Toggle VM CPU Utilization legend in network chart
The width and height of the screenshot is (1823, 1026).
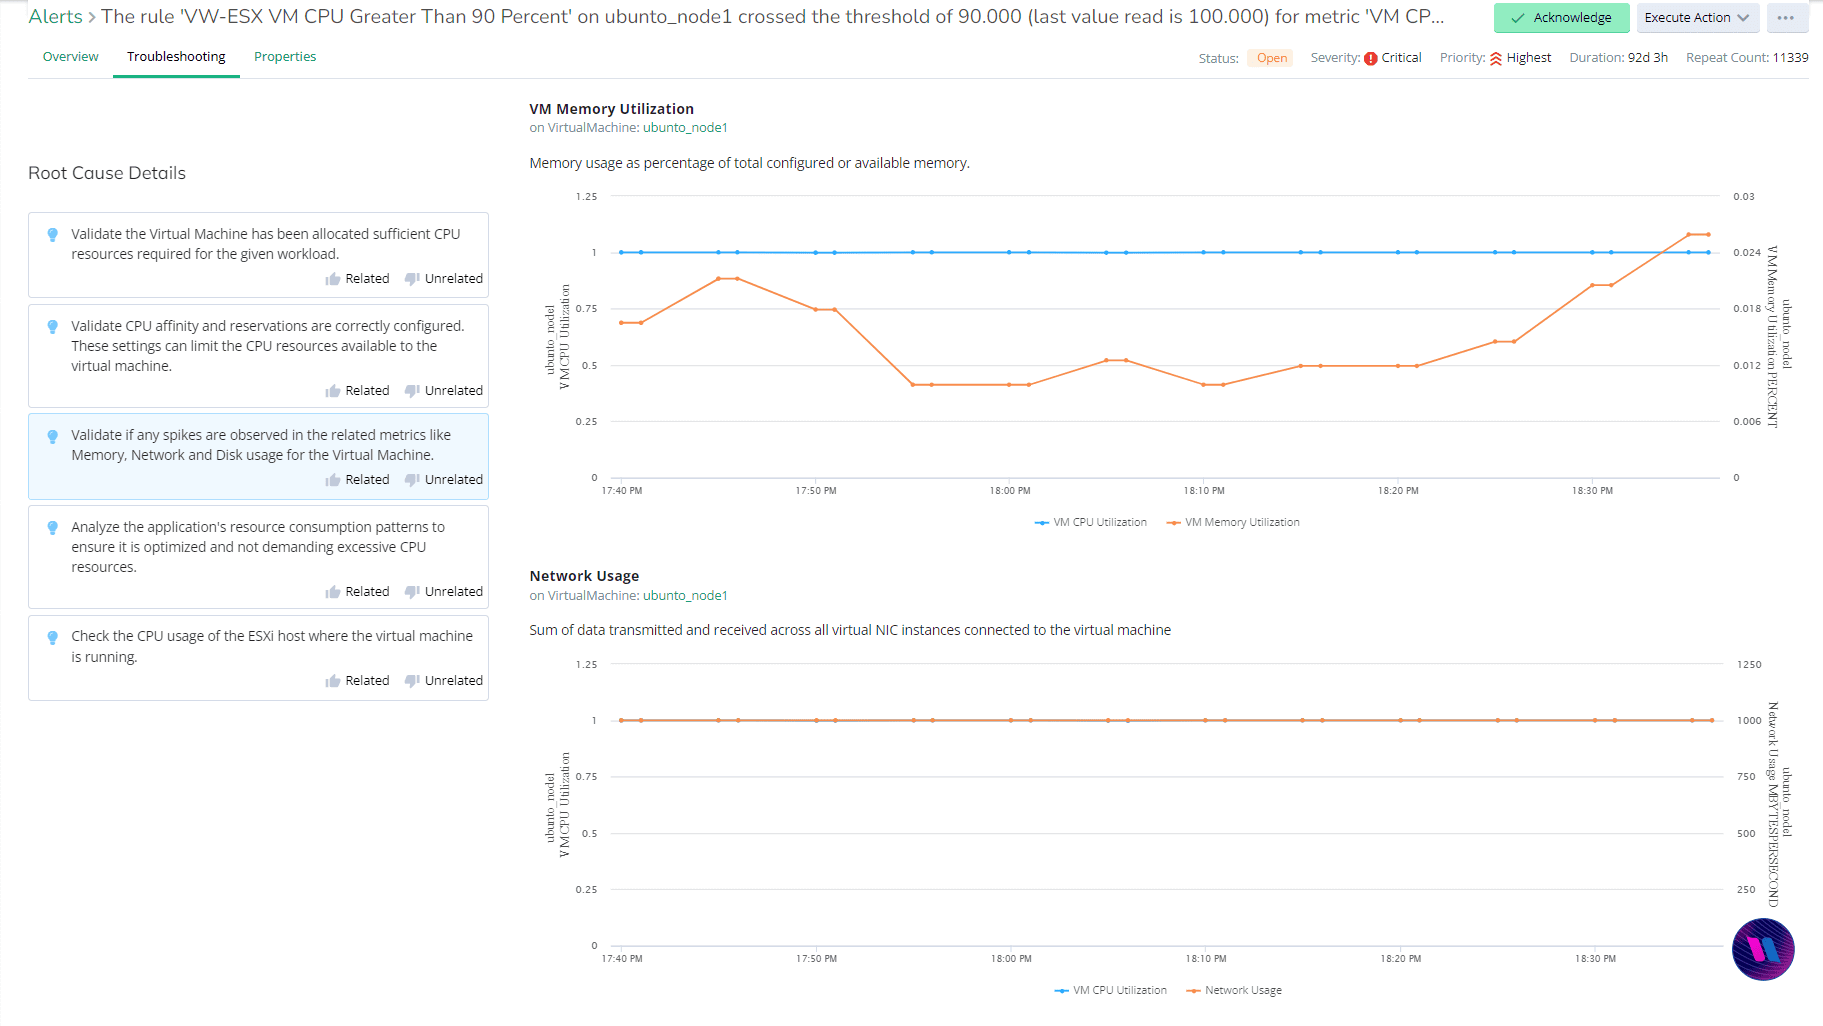(x=1111, y=991)
